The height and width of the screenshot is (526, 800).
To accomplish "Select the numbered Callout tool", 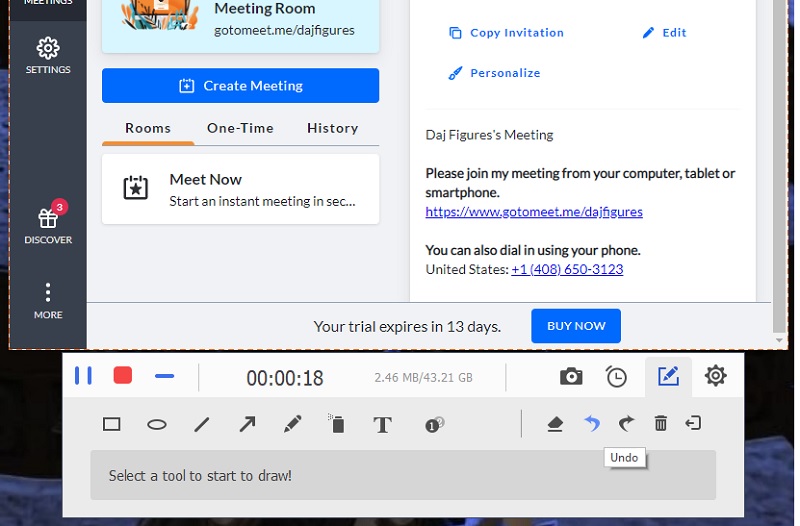I will pyautogui.click(x=434, y=424).
